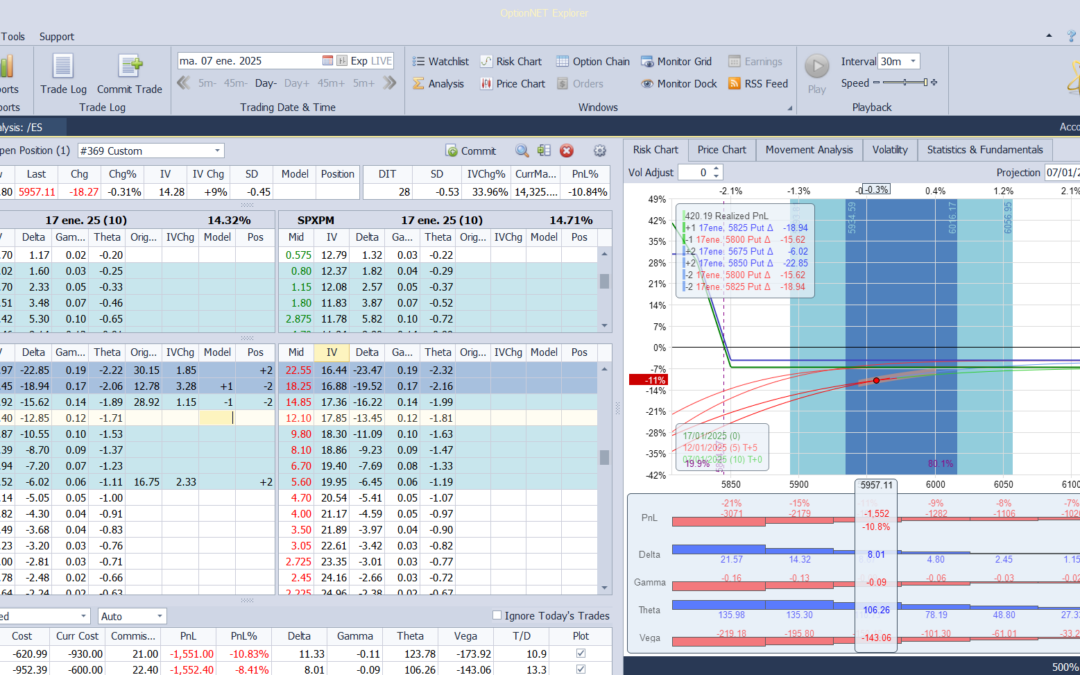The width and height of the screenshot is (1080, 675).
Task: Switch to the Volatility tab
Action: point(889,149)
